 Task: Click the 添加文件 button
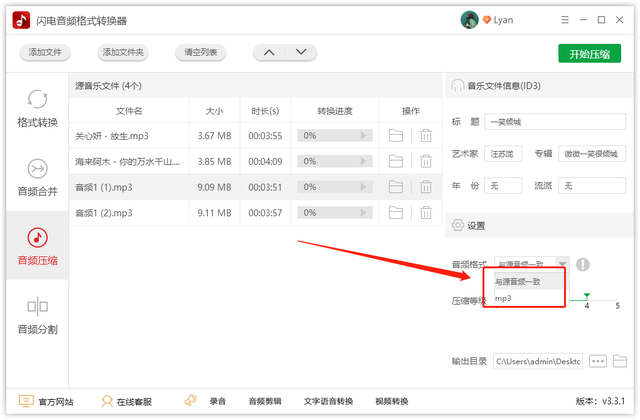coord(45,53)
